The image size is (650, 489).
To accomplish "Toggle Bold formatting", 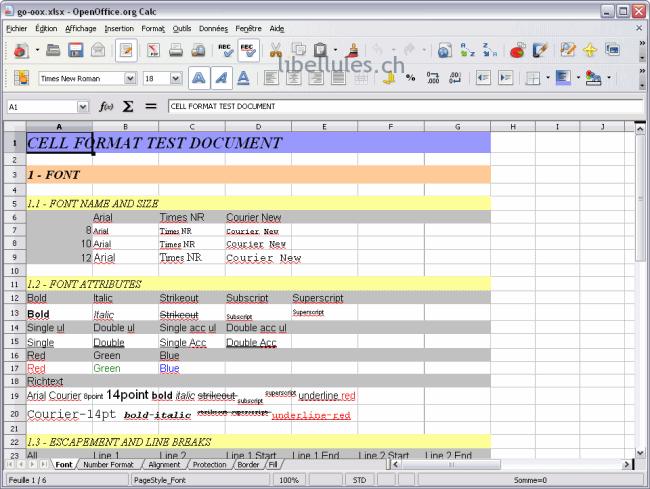I will pyautogui.click(x=199, y=78).
